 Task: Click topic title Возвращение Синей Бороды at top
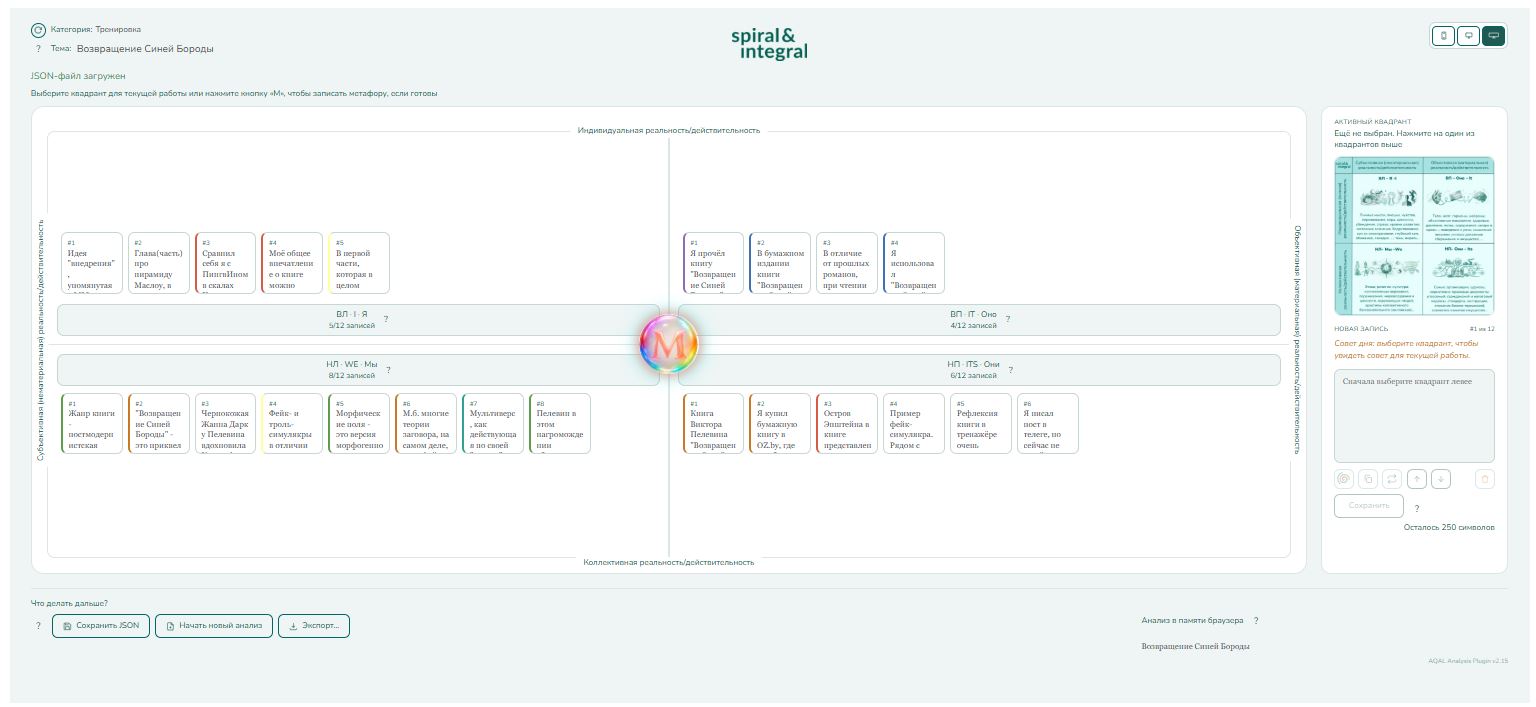click(x=145, y=48)
